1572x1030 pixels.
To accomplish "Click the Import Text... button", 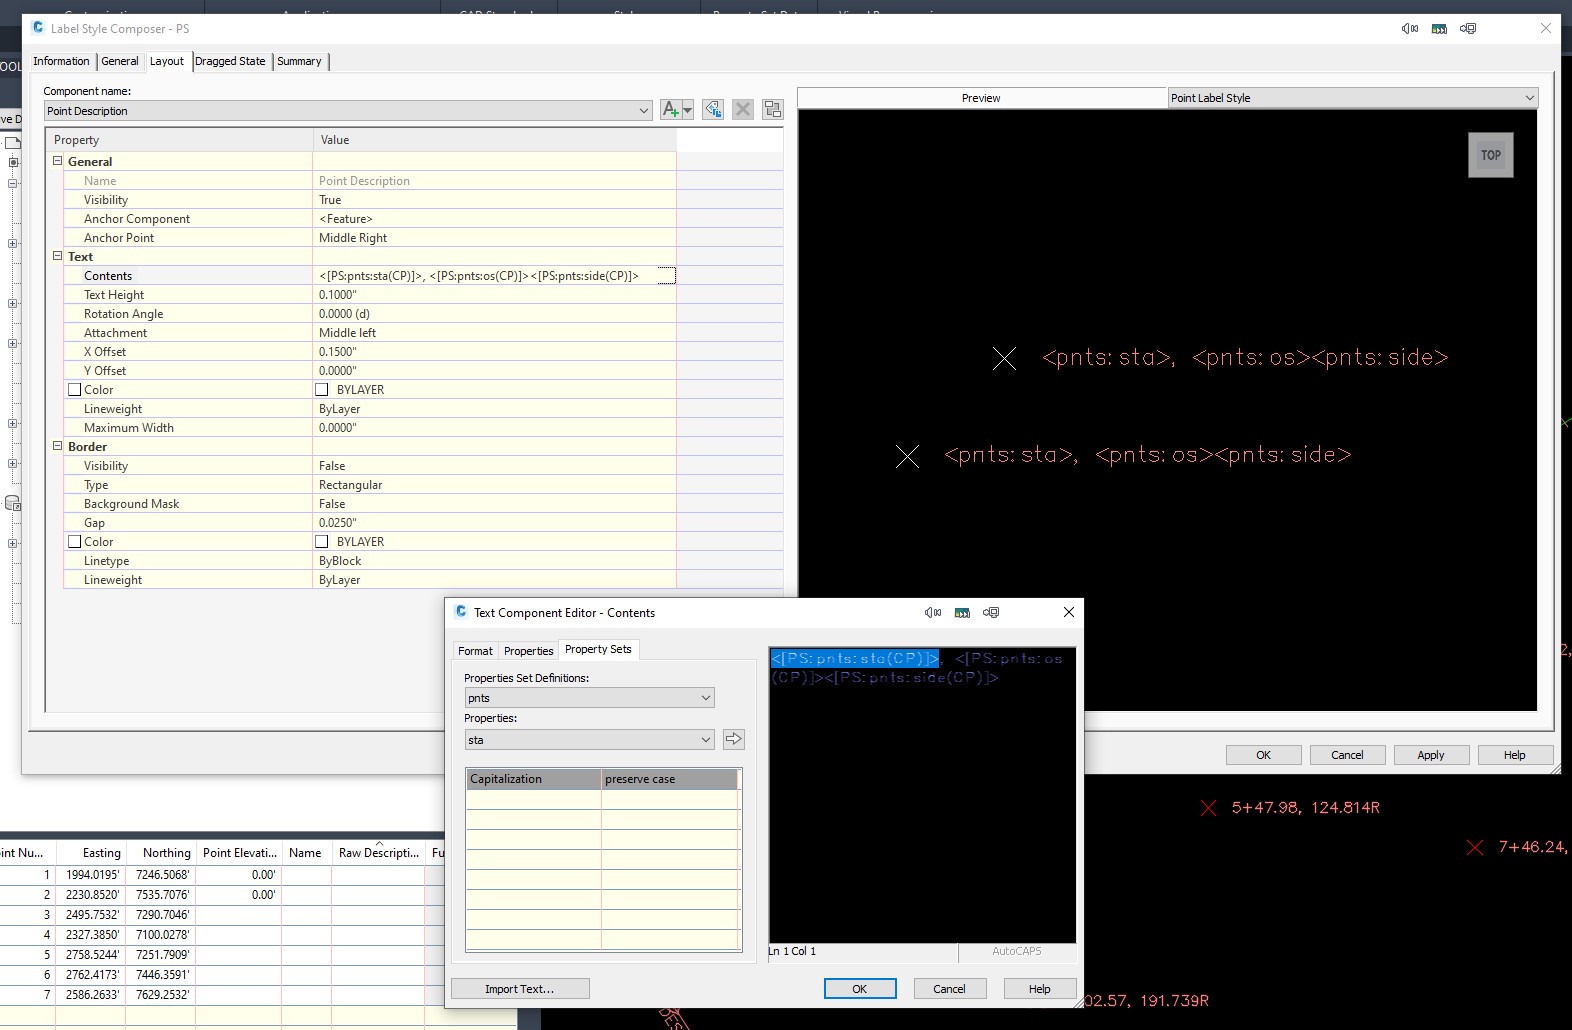I will click(x=520, y=989).
